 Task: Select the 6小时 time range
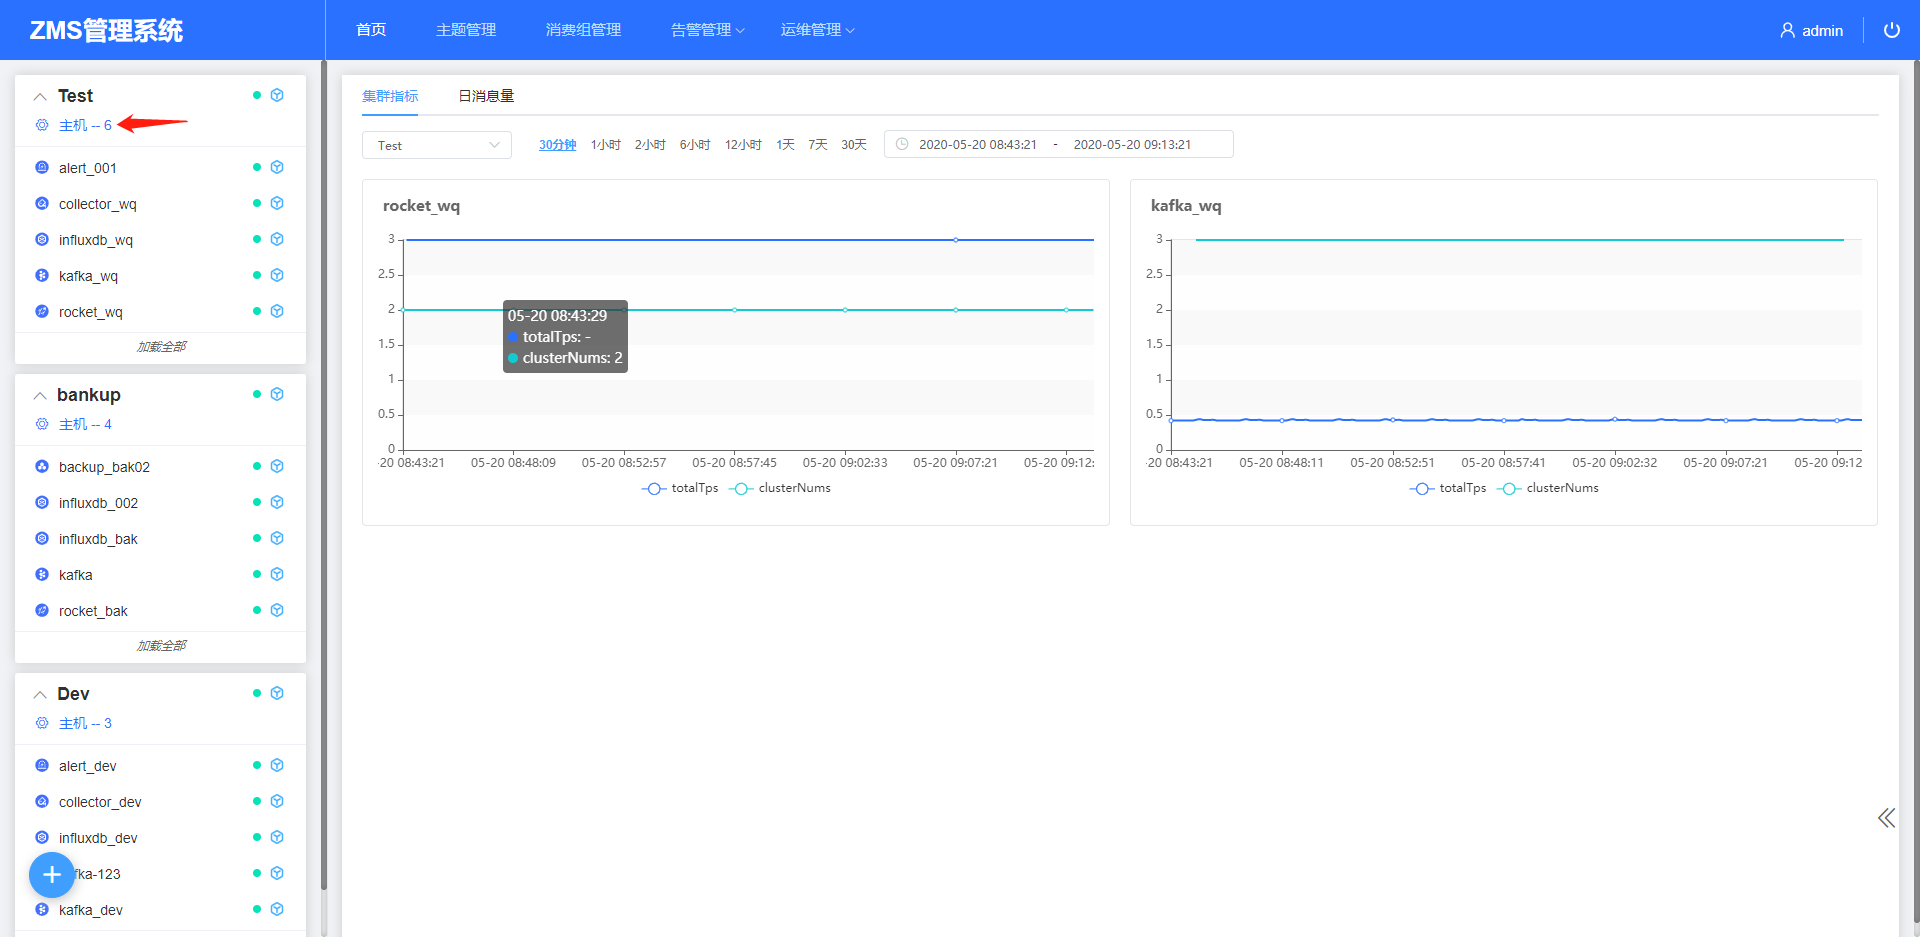coord(695,145)
